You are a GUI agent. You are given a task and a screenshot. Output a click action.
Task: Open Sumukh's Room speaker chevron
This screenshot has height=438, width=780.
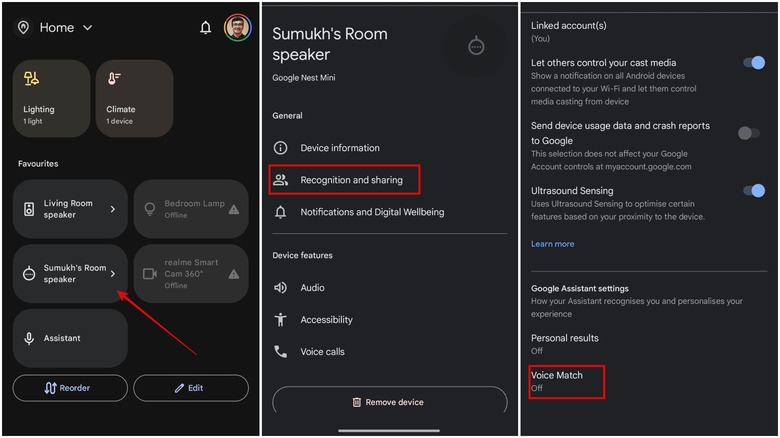112,273
